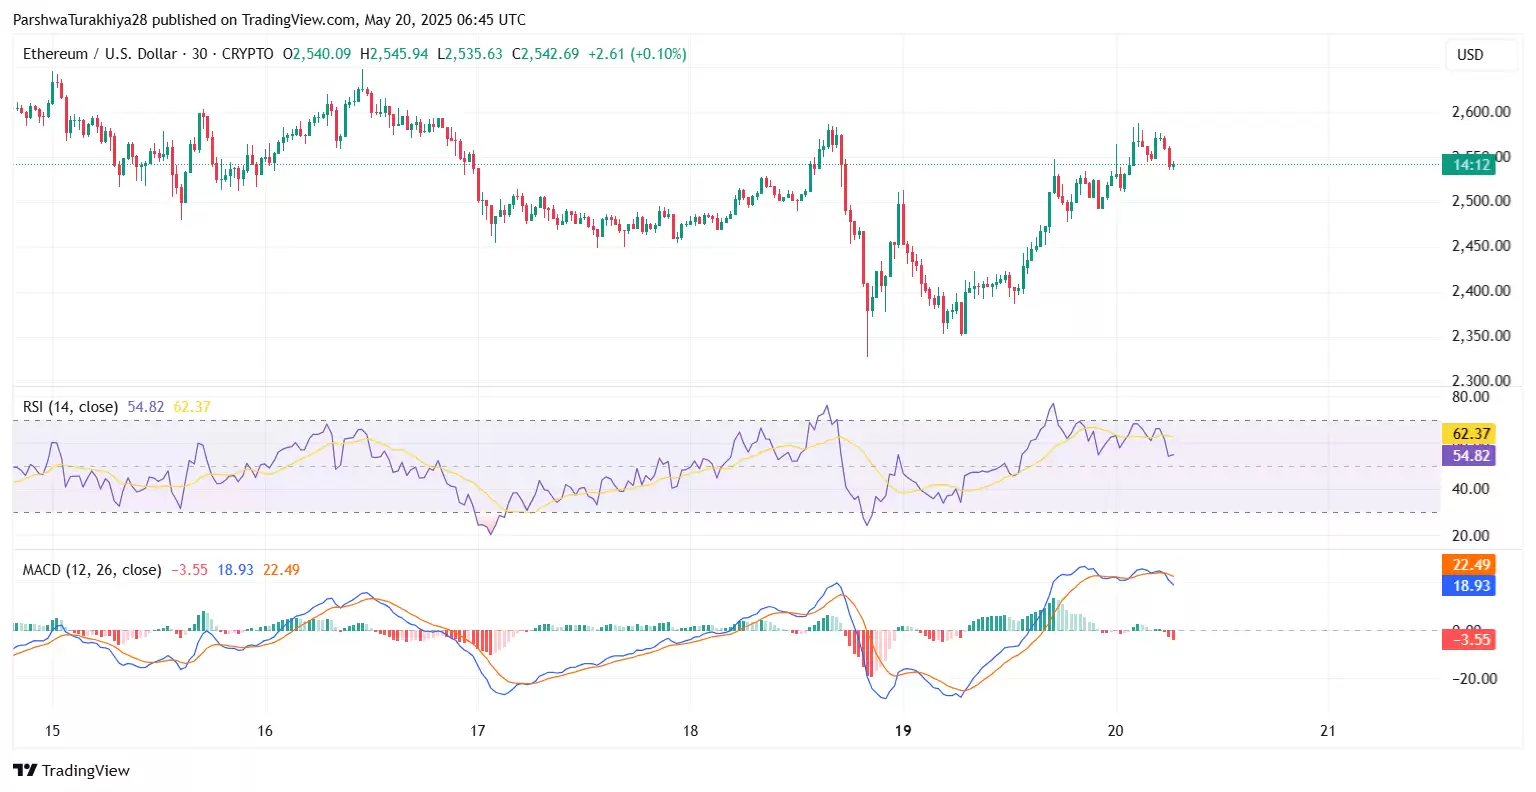Screen dimensions: 1536x792
Task: Select the purple 54.82 RSI value tag
Action: click(x=1468, y=456)
